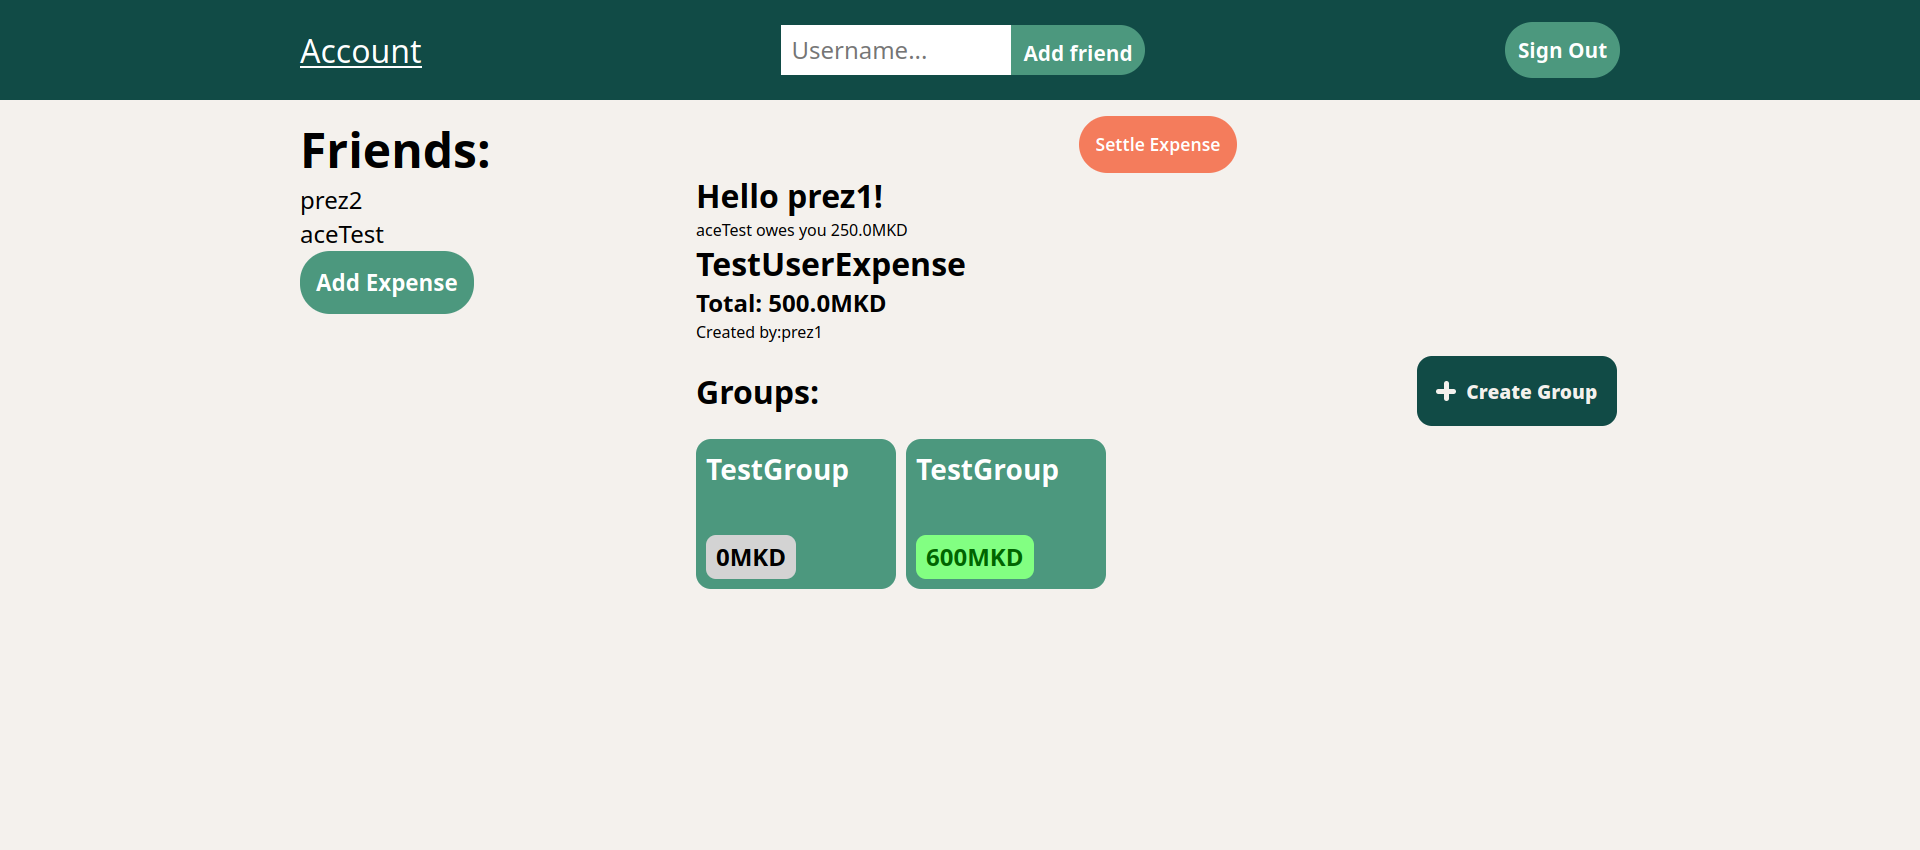Click the Hello prez1! greeting
The width and height of the screenshot is (1920, 850).
(789, 197)
